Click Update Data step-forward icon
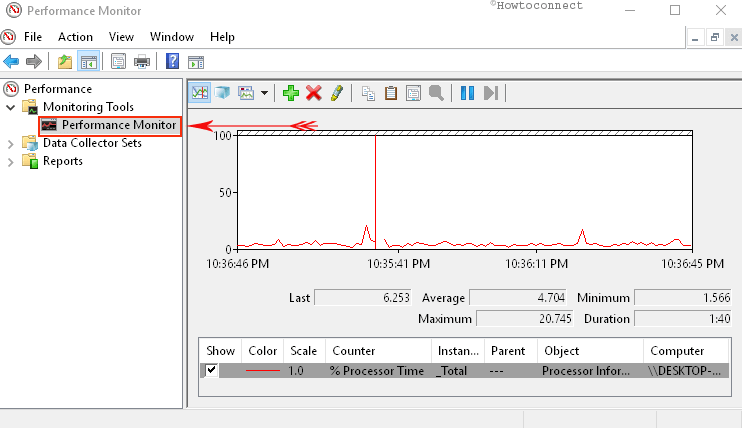 click(491, 93)
